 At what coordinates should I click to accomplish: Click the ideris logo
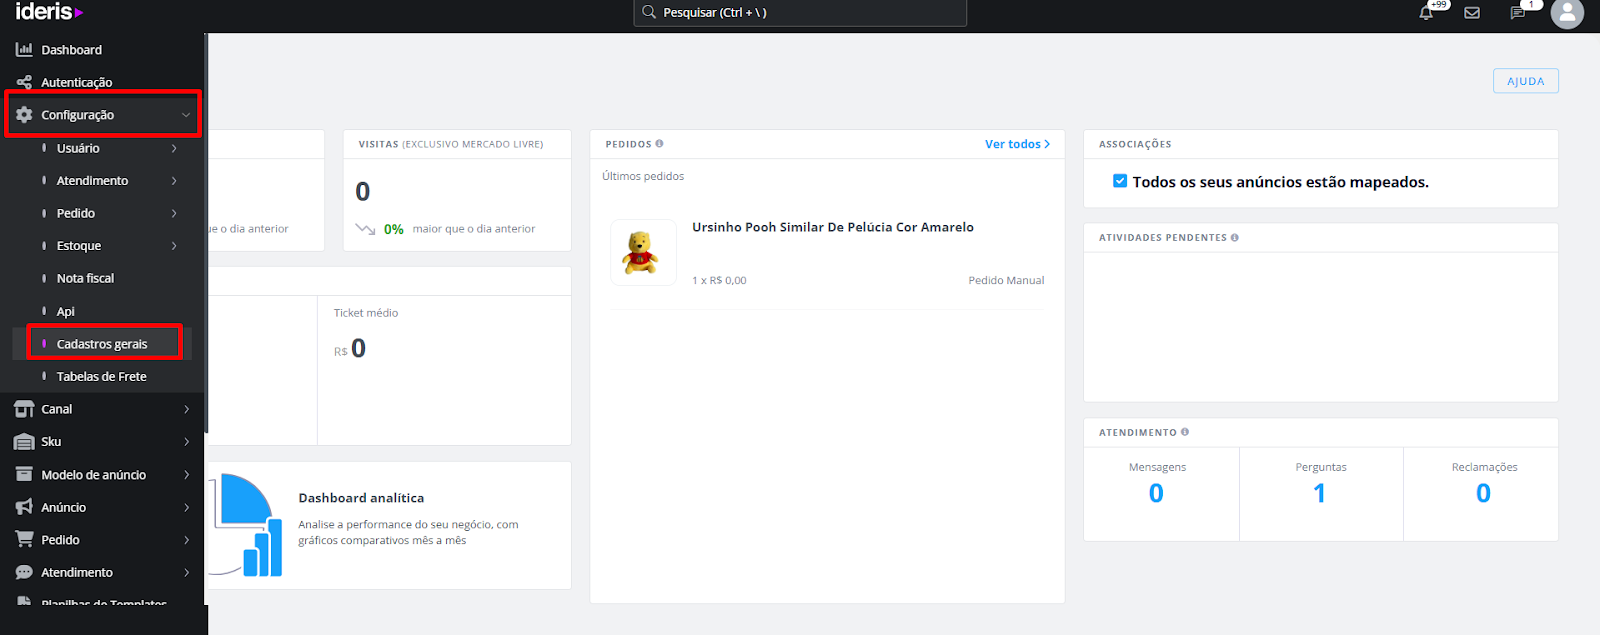tap(49, 12)
